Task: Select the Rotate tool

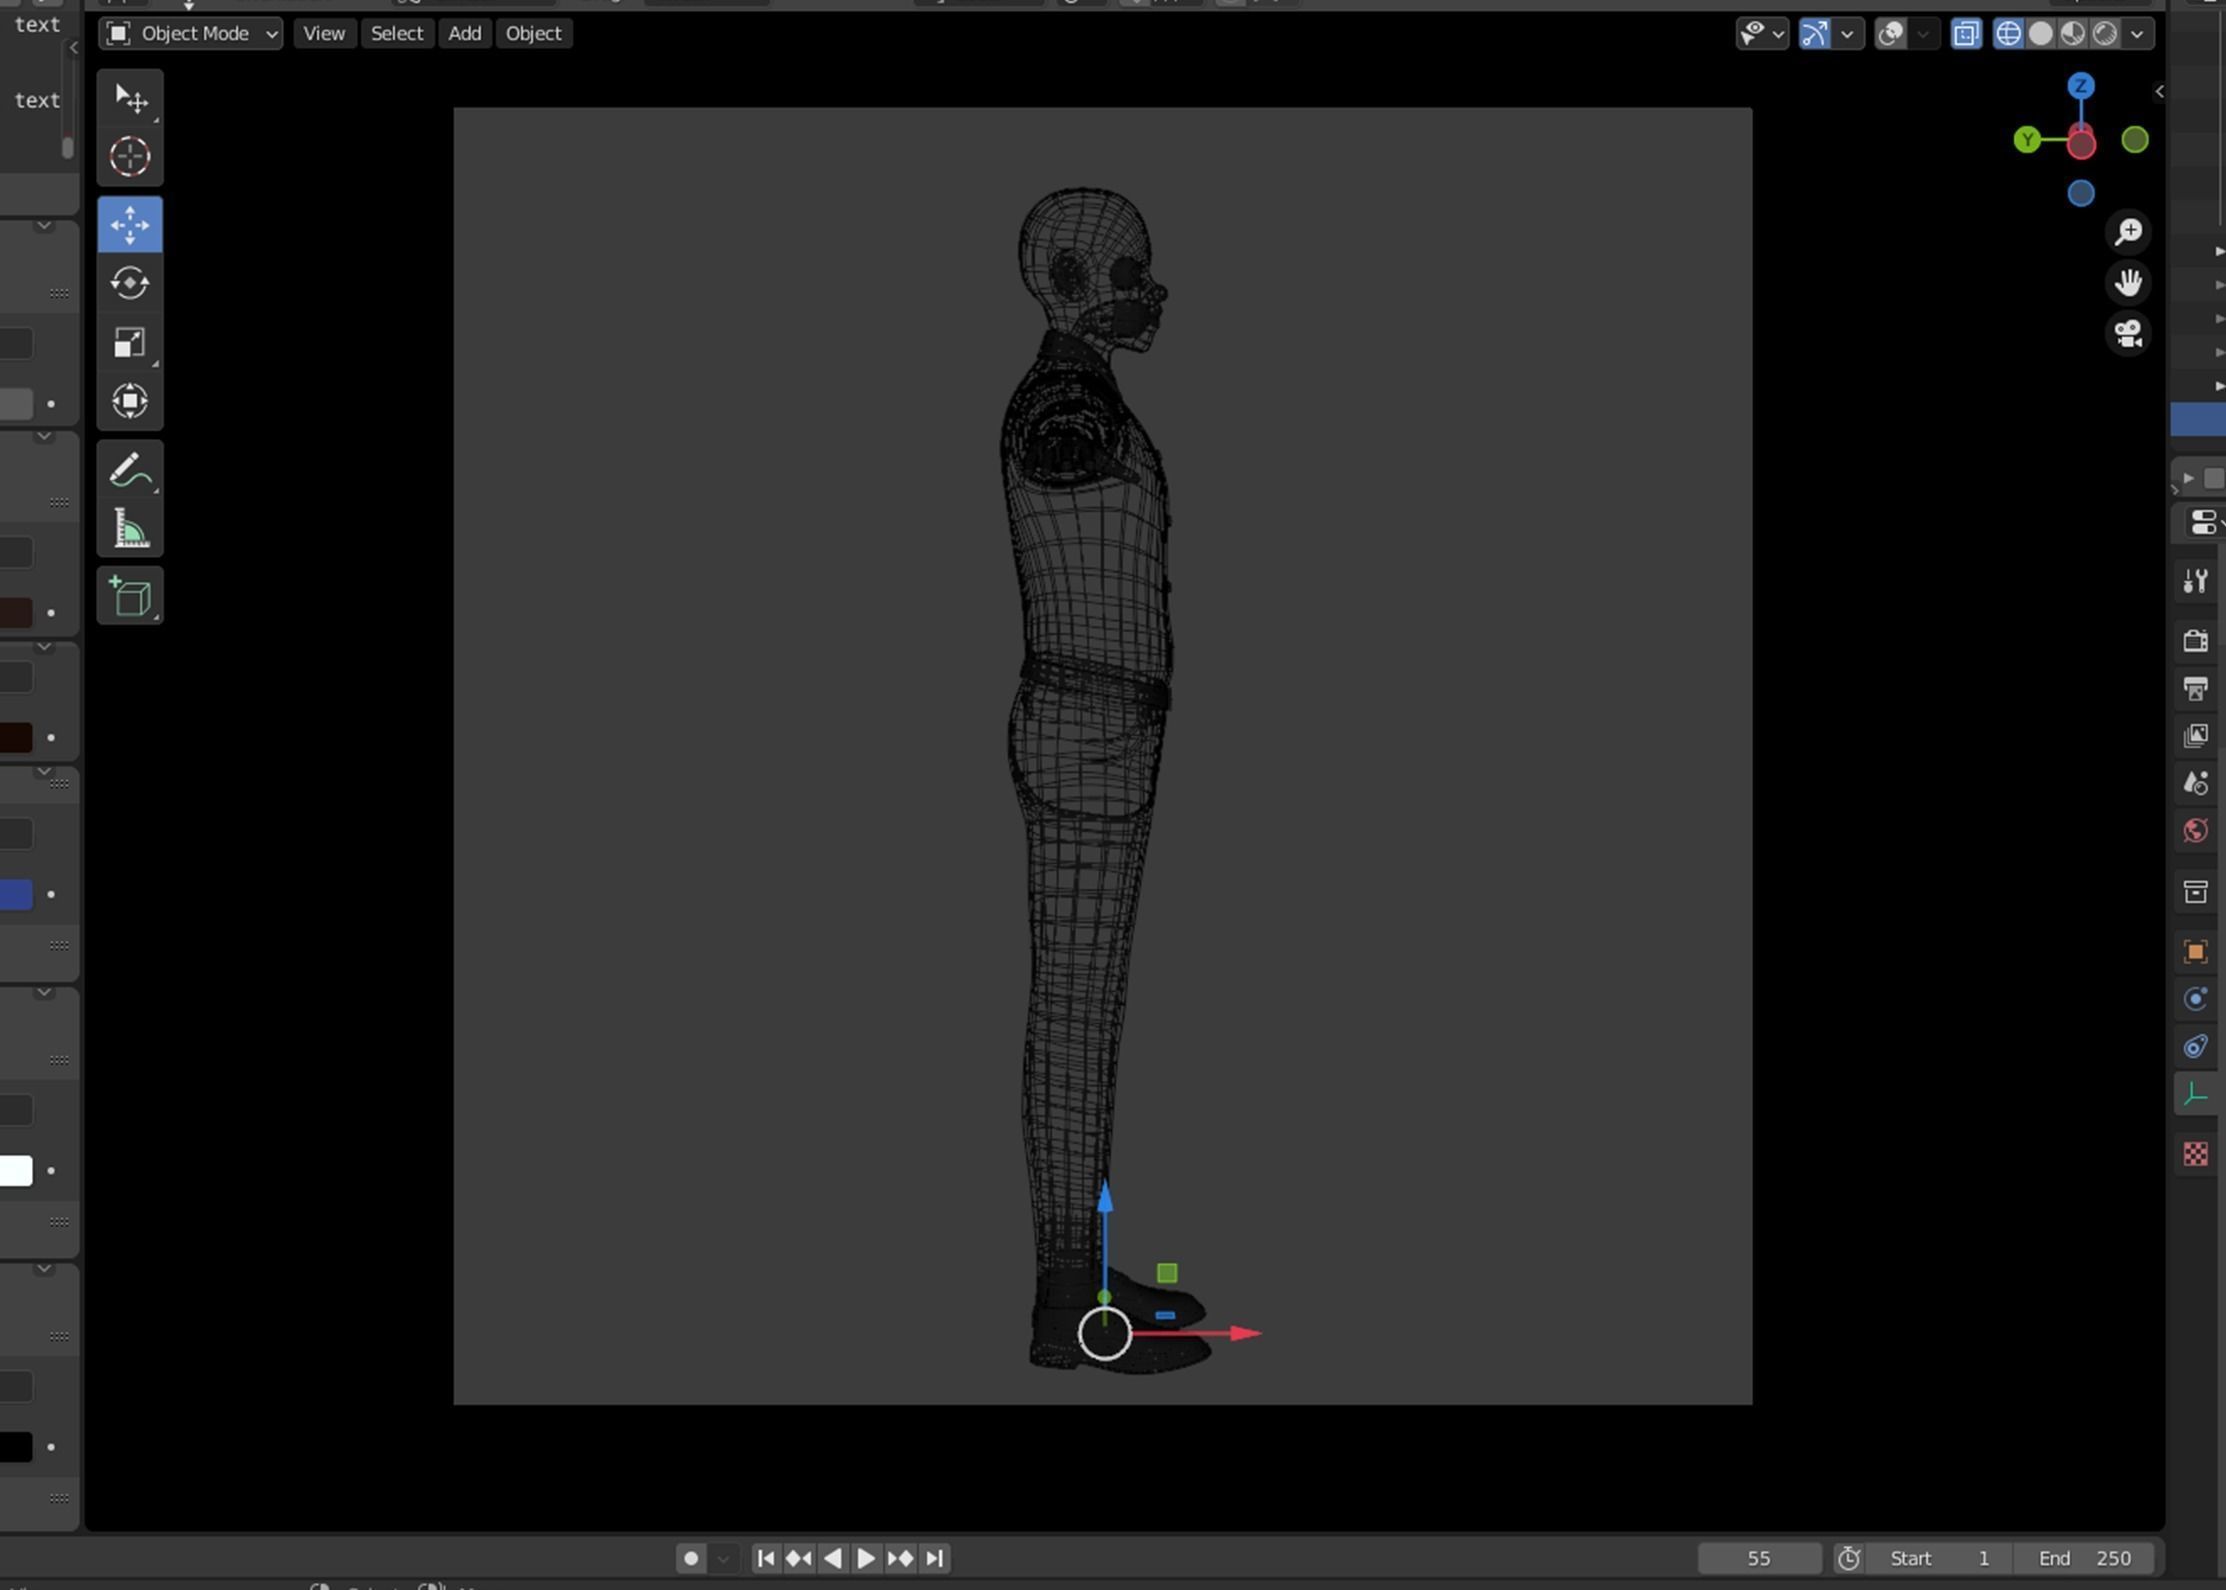Action: tap(130, 284)
